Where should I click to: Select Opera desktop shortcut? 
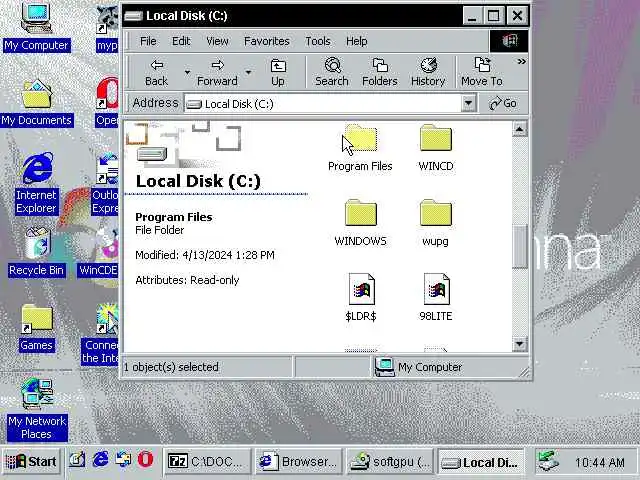[107, 103]
